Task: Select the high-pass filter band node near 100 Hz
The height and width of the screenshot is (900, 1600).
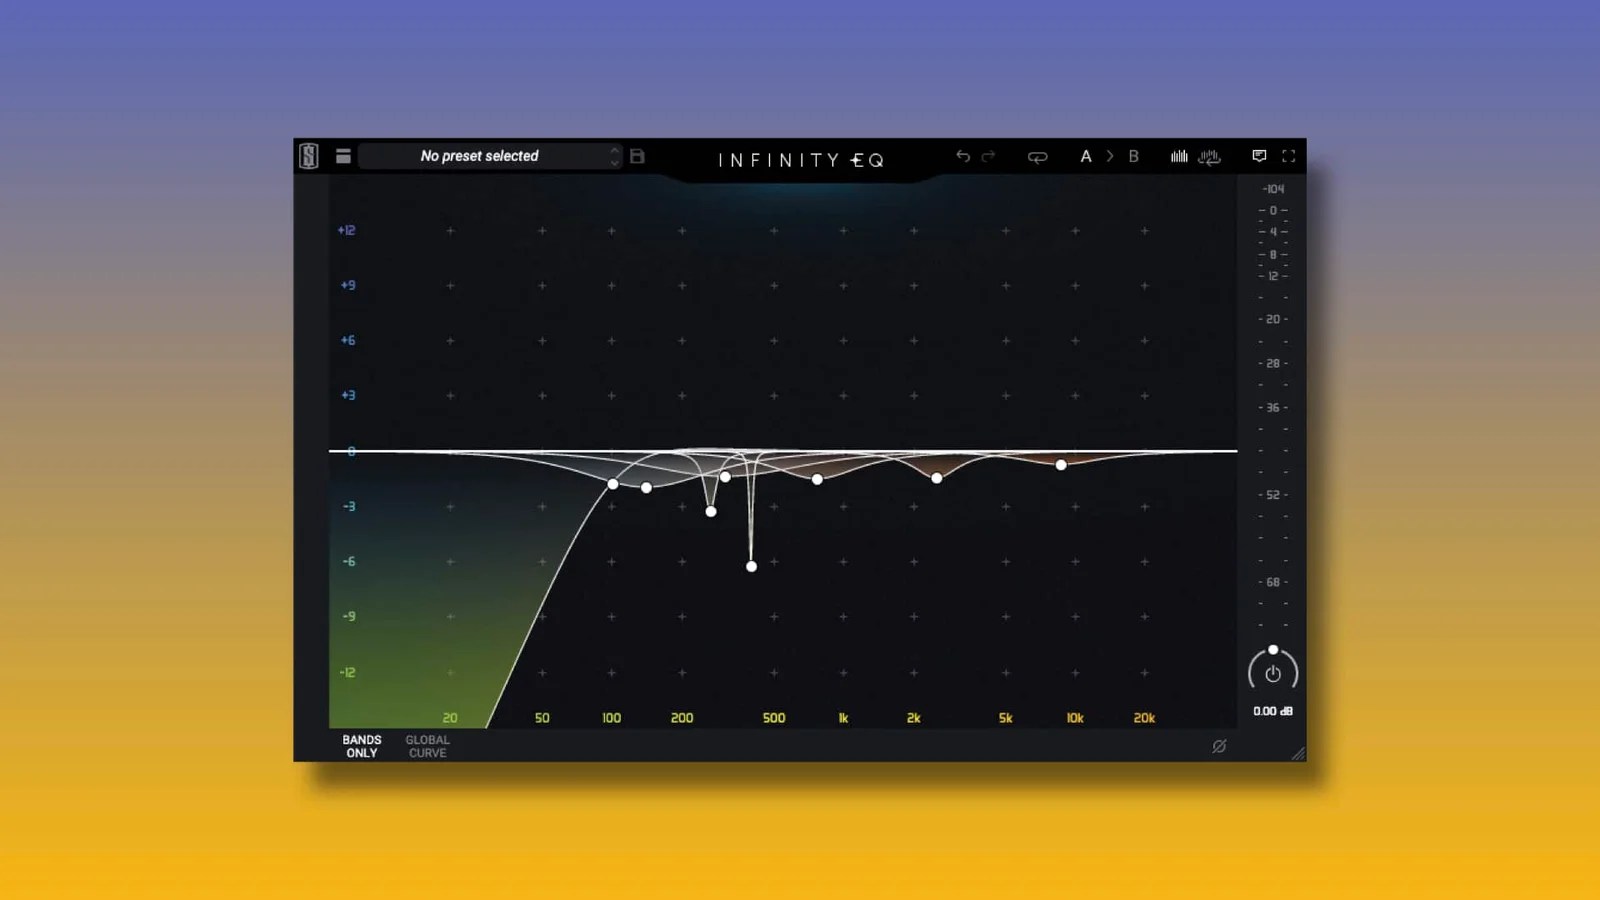Action: pyautogui.click(x=613, y=484)
